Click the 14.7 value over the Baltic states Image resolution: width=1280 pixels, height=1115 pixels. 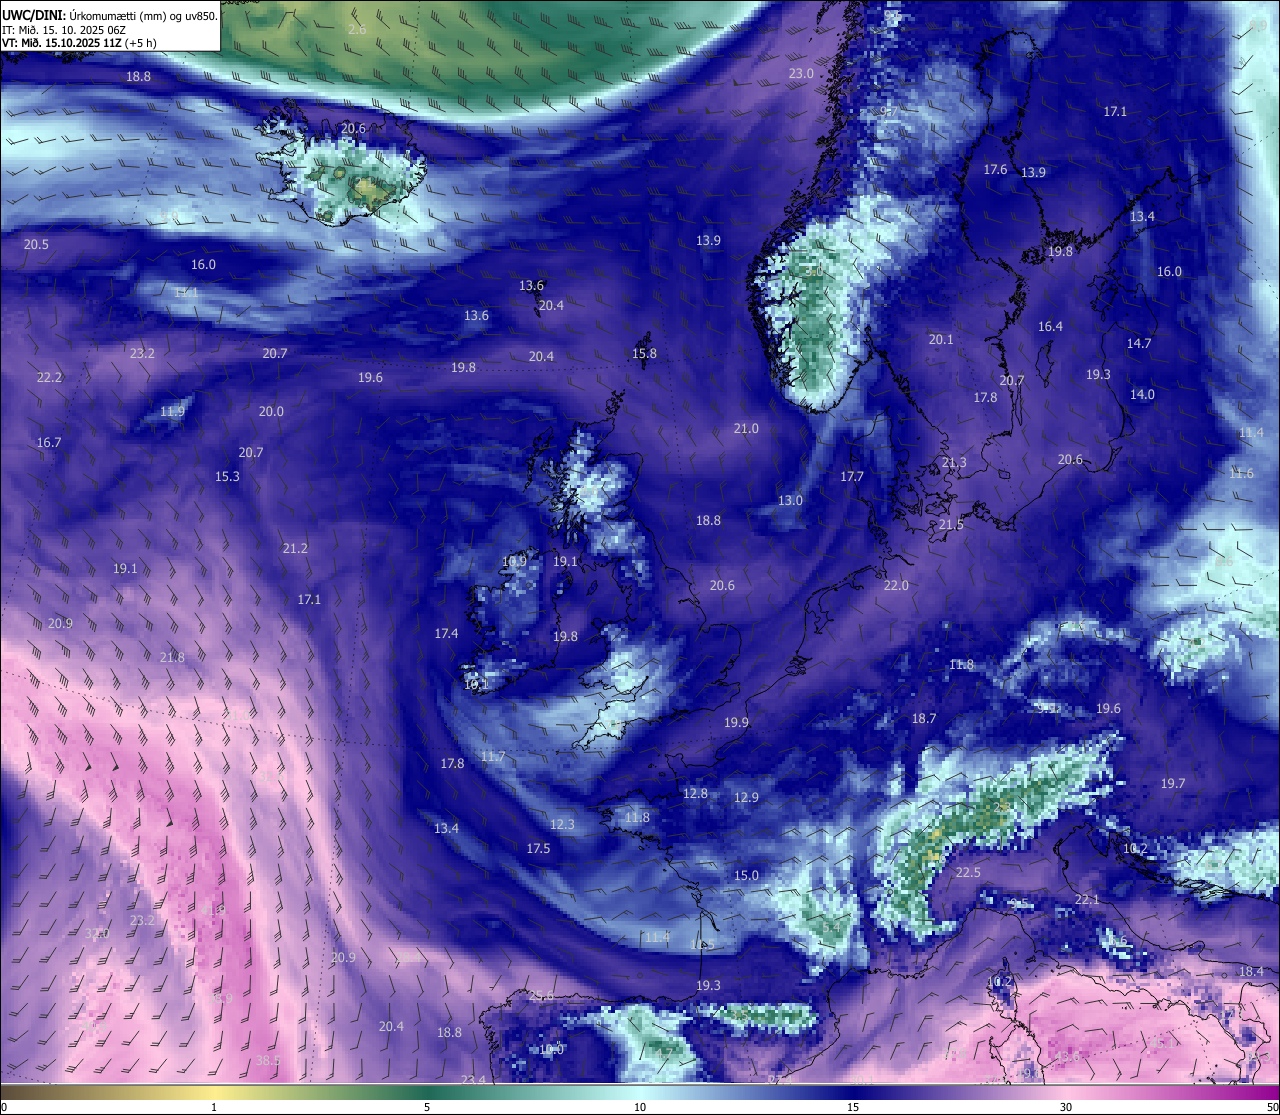pos(1139,344)
